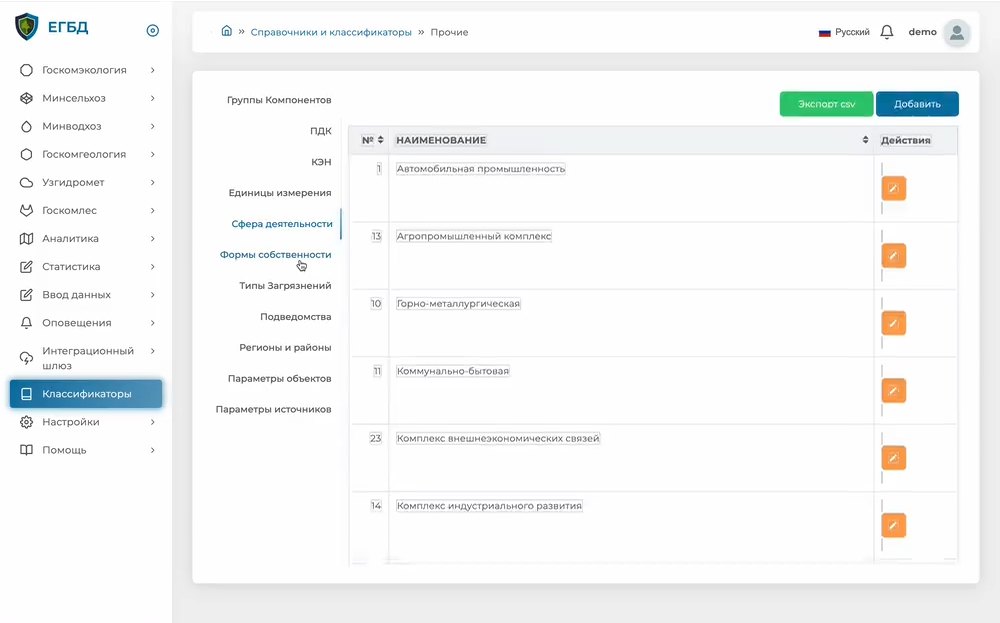The image size is (1000, 623).
Task: Click 'Автомобильная промышленность' cell text
Action: coord(481,169)
